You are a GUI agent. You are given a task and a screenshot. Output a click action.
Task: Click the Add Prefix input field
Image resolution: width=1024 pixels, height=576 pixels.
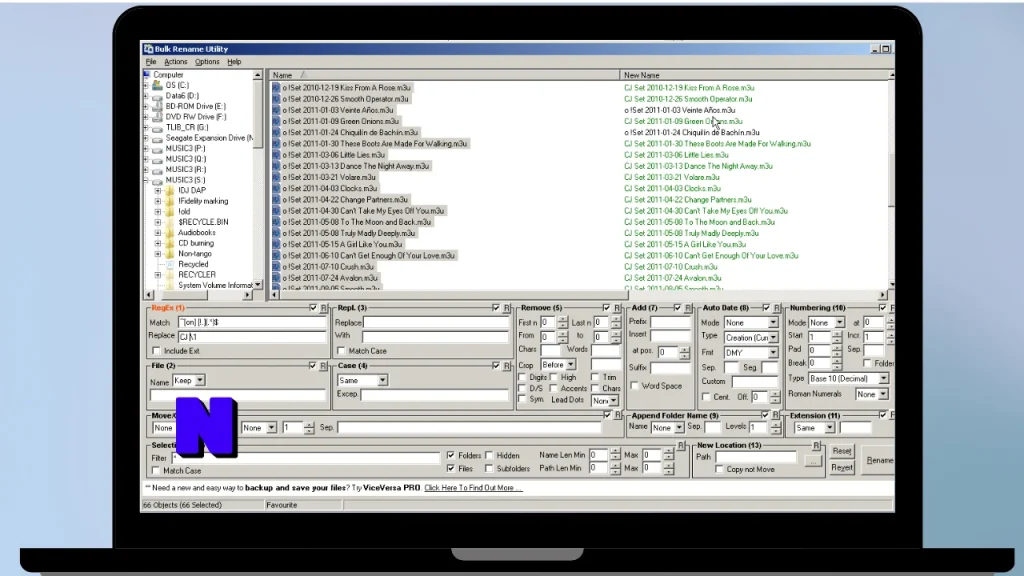pos(670,322)
